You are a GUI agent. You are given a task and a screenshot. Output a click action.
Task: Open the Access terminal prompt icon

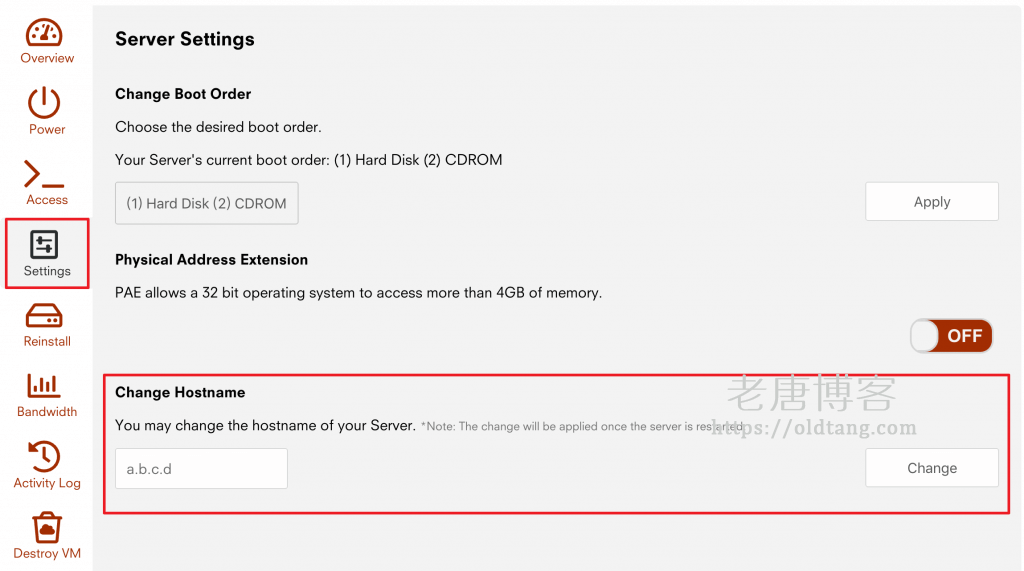(45, 174)
